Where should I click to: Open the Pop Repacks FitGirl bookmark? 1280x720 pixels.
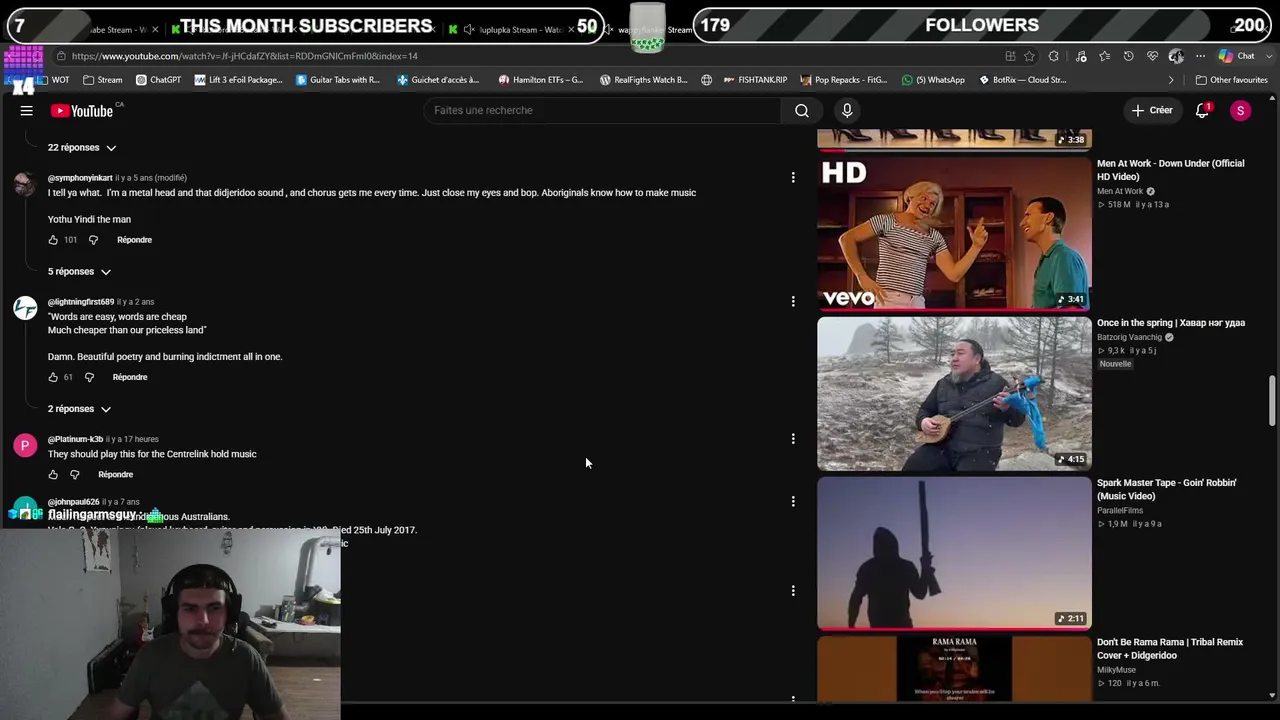pos(843,80)
